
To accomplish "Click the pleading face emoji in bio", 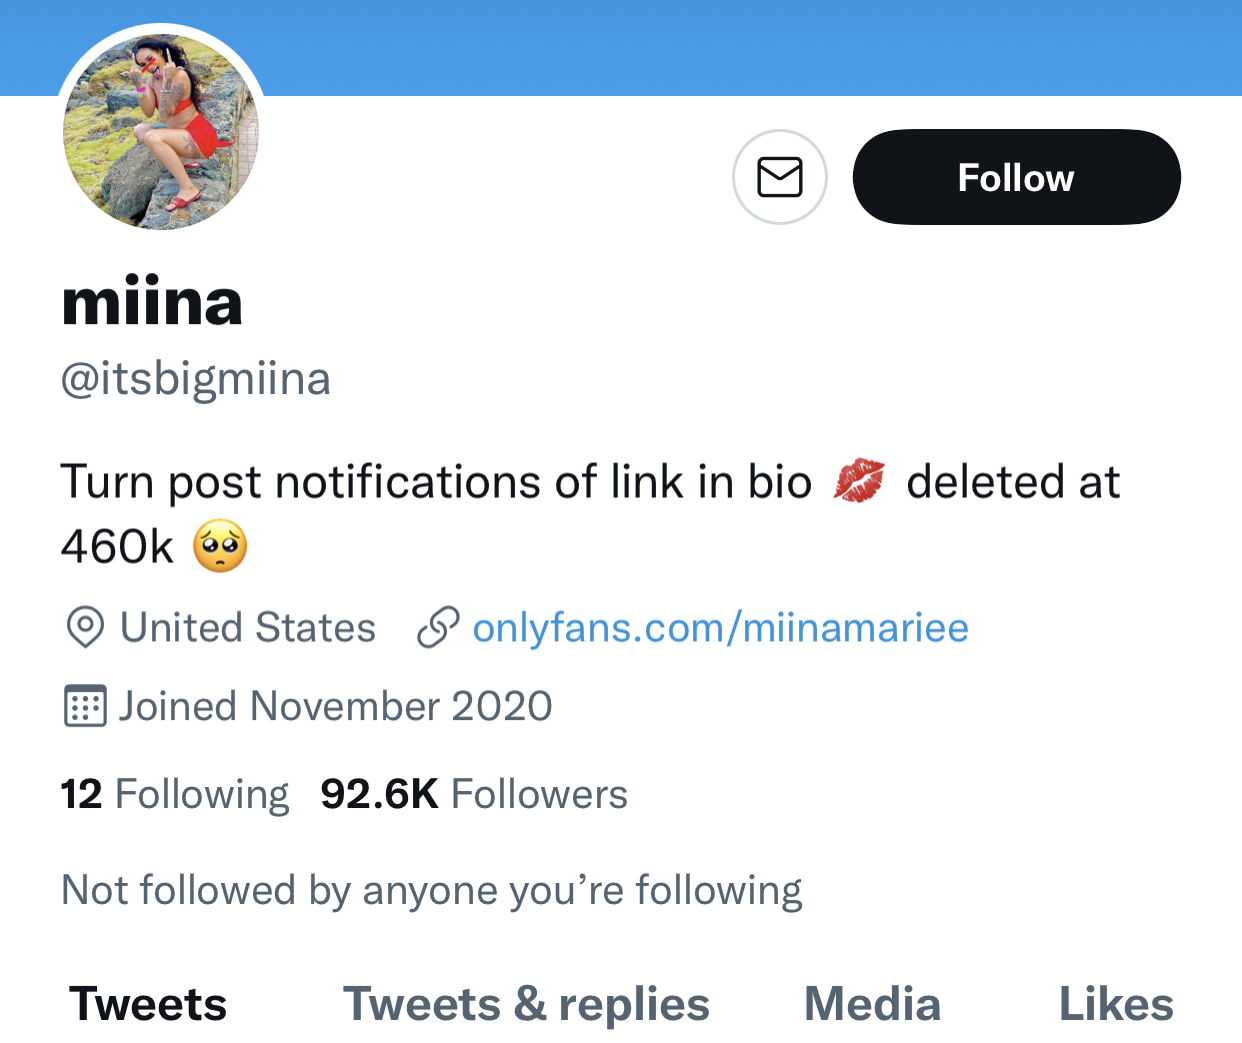I will coord(220,546).
